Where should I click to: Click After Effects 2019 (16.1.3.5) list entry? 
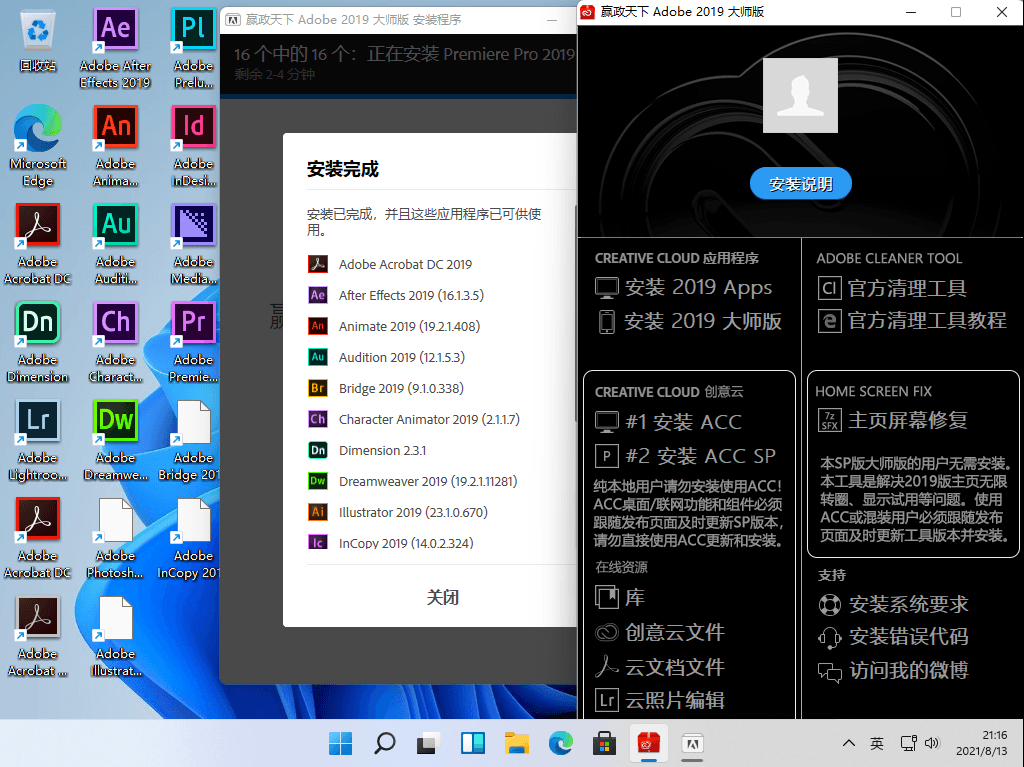coord(396,295)
